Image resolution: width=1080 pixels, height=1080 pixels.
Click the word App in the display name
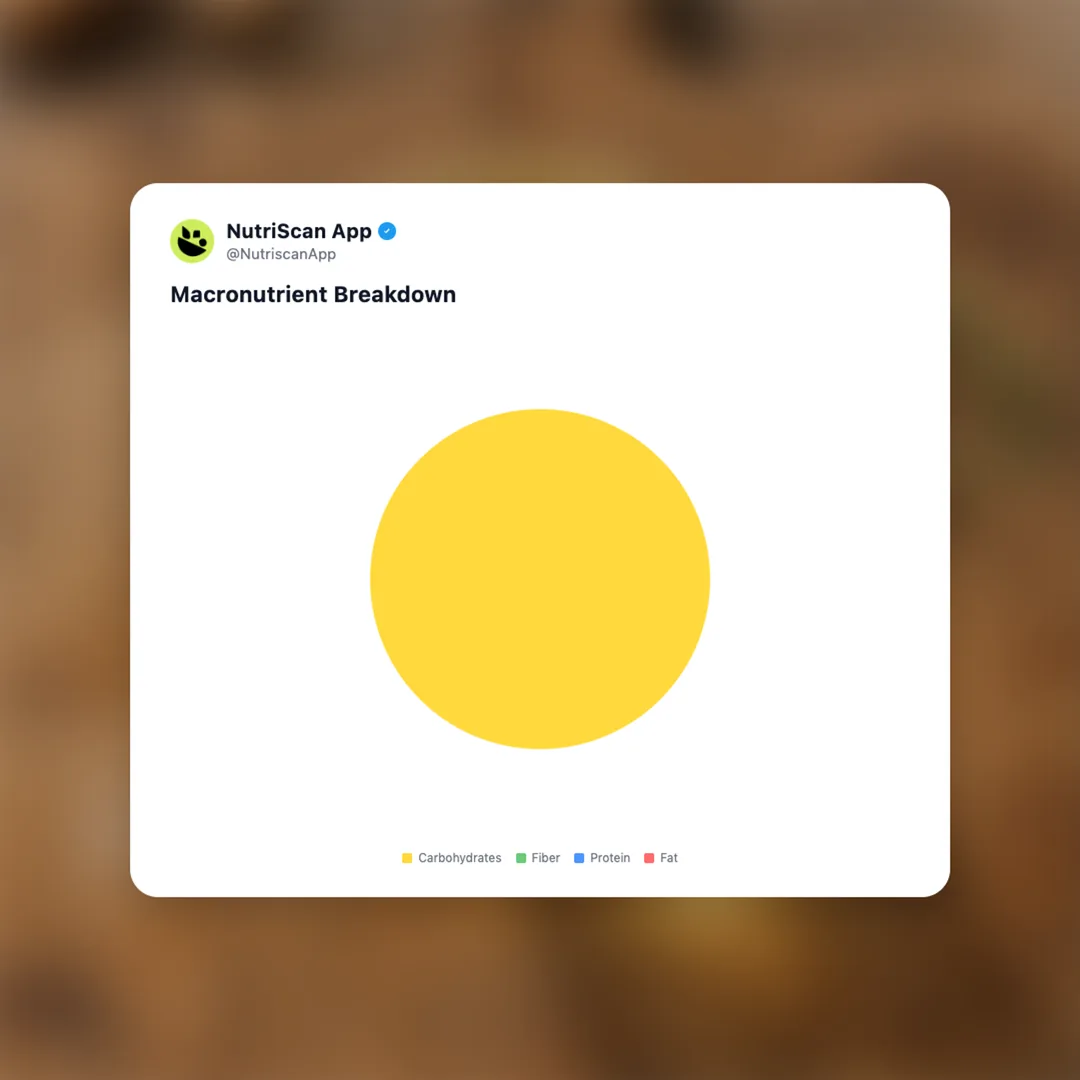click(x=351, y=233)
